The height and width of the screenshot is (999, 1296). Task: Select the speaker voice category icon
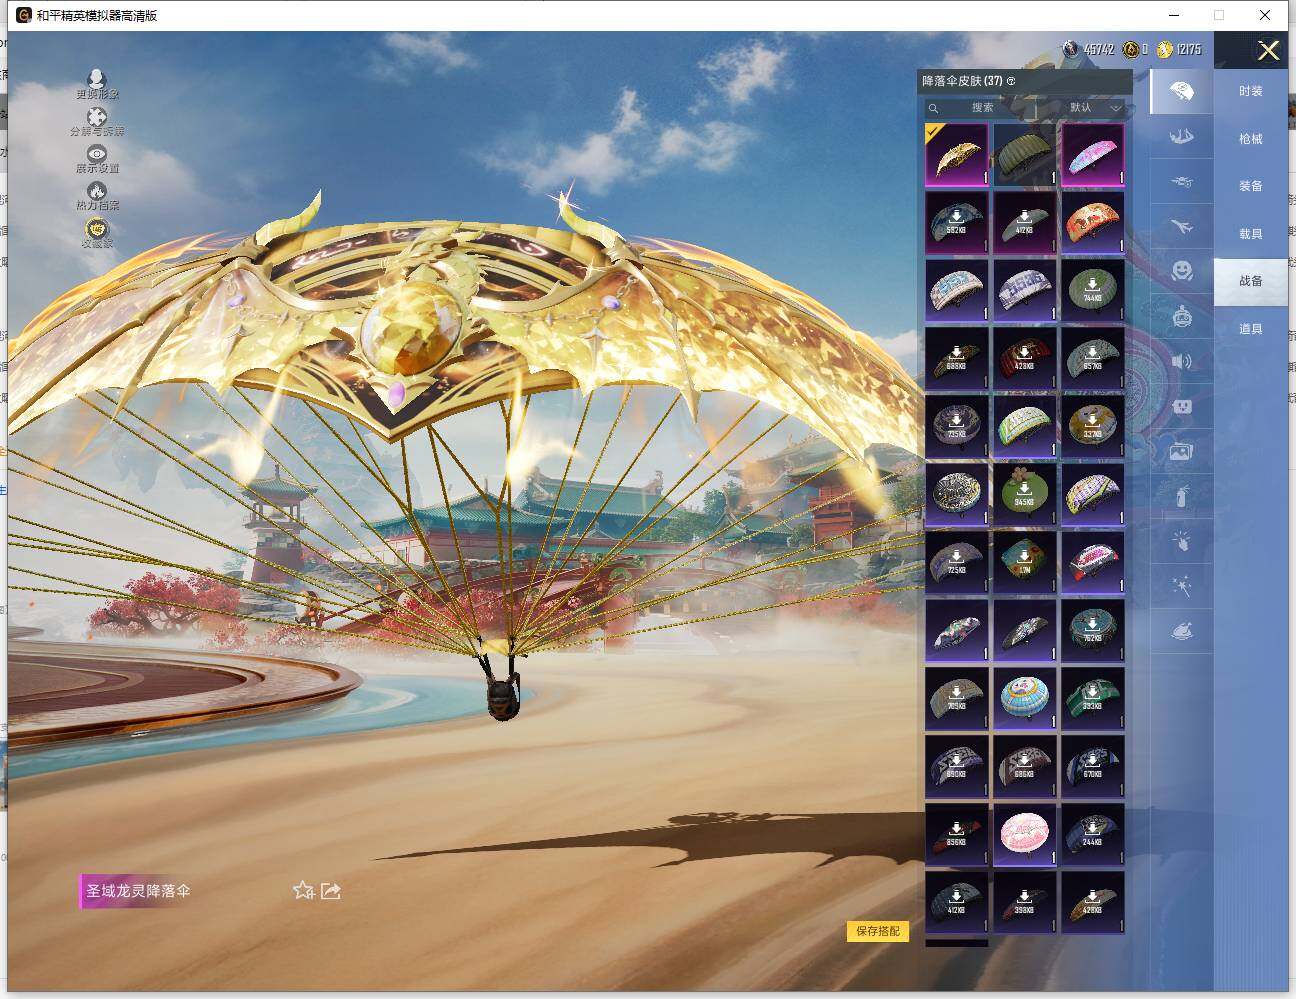[x=1181, y=361]
